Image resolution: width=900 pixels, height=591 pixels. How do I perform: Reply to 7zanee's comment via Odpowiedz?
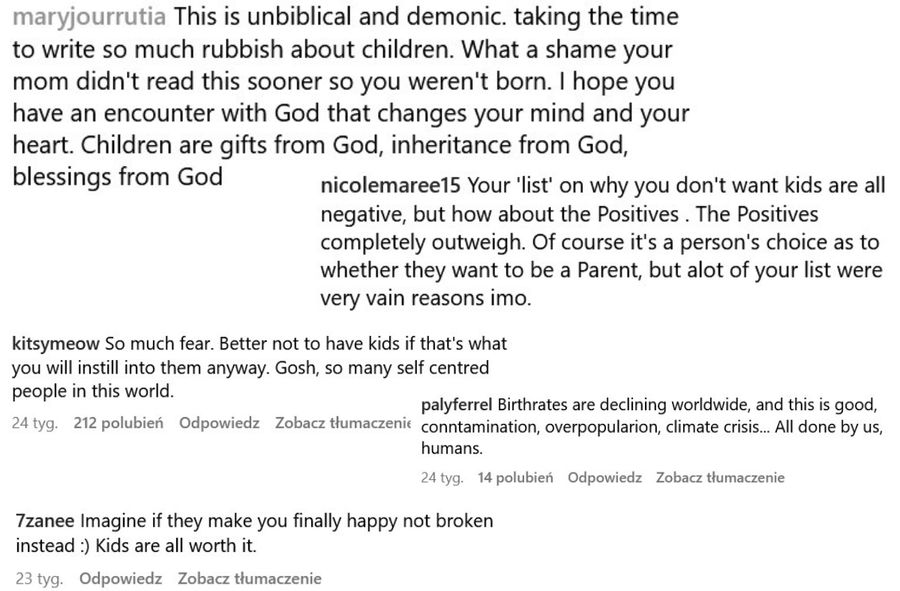[121, 578]
